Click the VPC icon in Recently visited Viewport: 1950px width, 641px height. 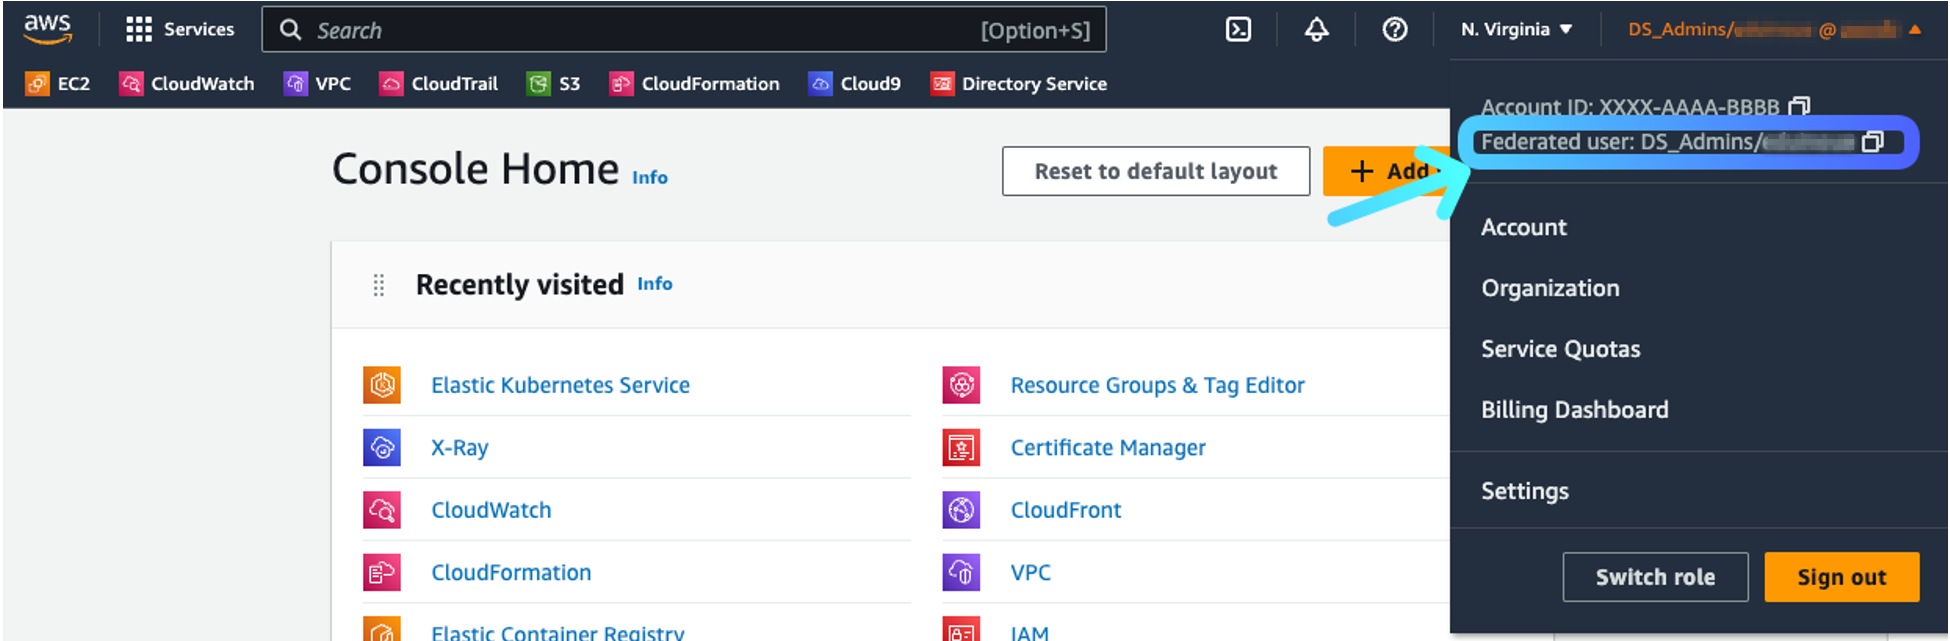pyautogui.click(x=961, y=572)
